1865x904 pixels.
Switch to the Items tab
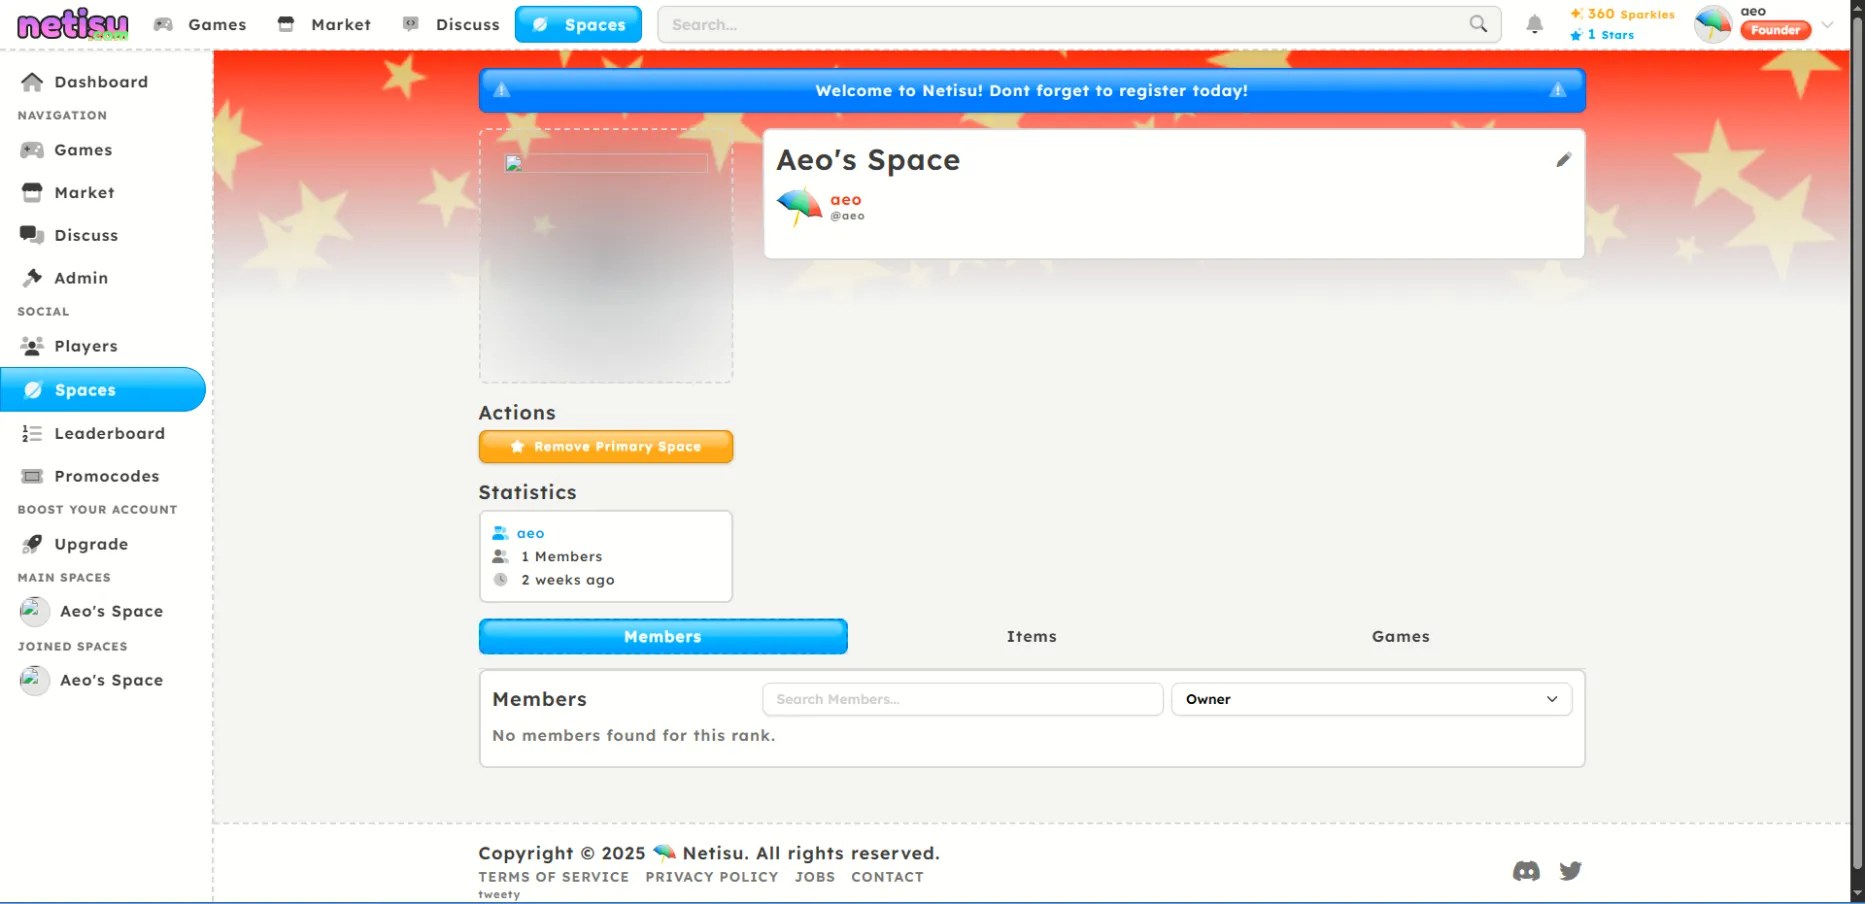point(1031,637)
